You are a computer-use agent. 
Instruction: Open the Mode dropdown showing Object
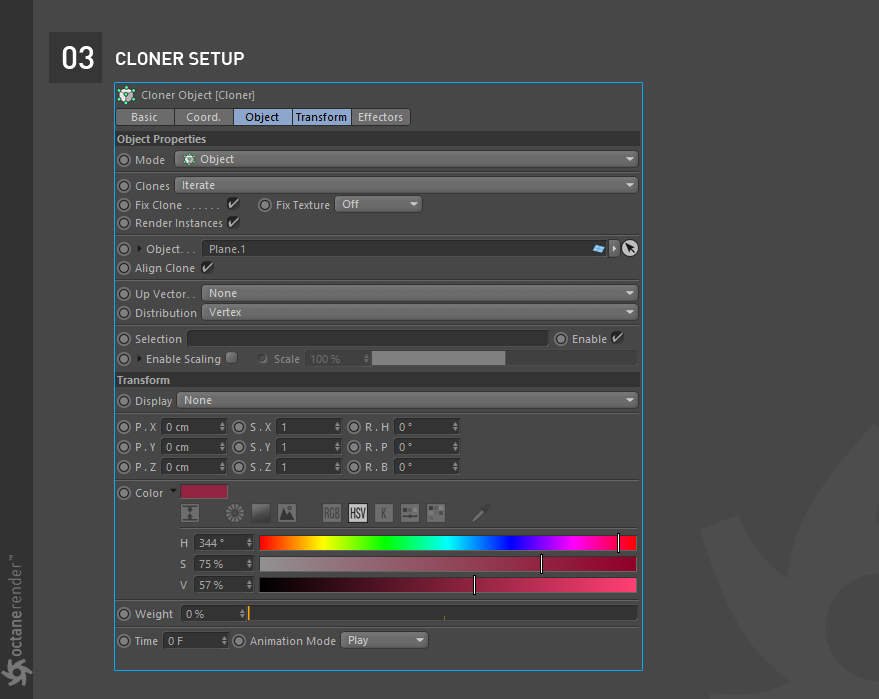[x=406, y=159]
